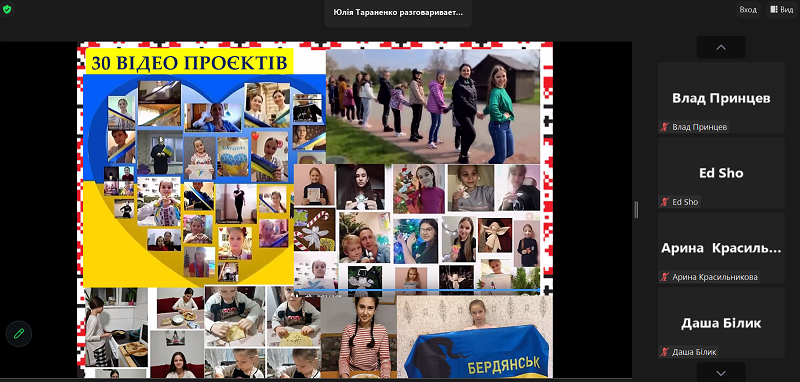Select Ed Sho participant tile

point(721,173)
